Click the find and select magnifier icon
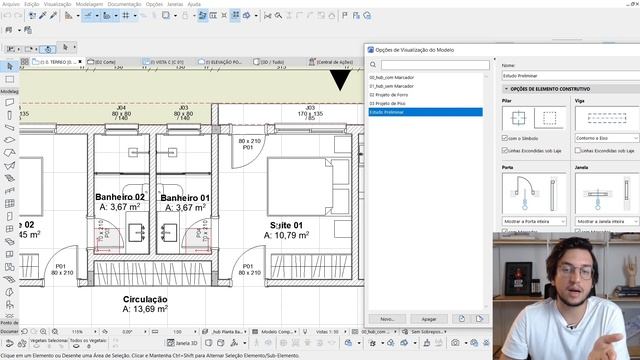This screenshot has height=360, width=640. pos(278,16)
